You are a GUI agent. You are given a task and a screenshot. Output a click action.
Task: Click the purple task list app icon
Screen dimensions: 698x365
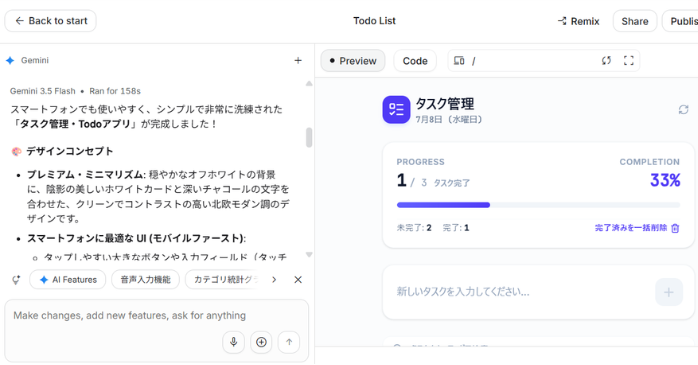[396, 110]
